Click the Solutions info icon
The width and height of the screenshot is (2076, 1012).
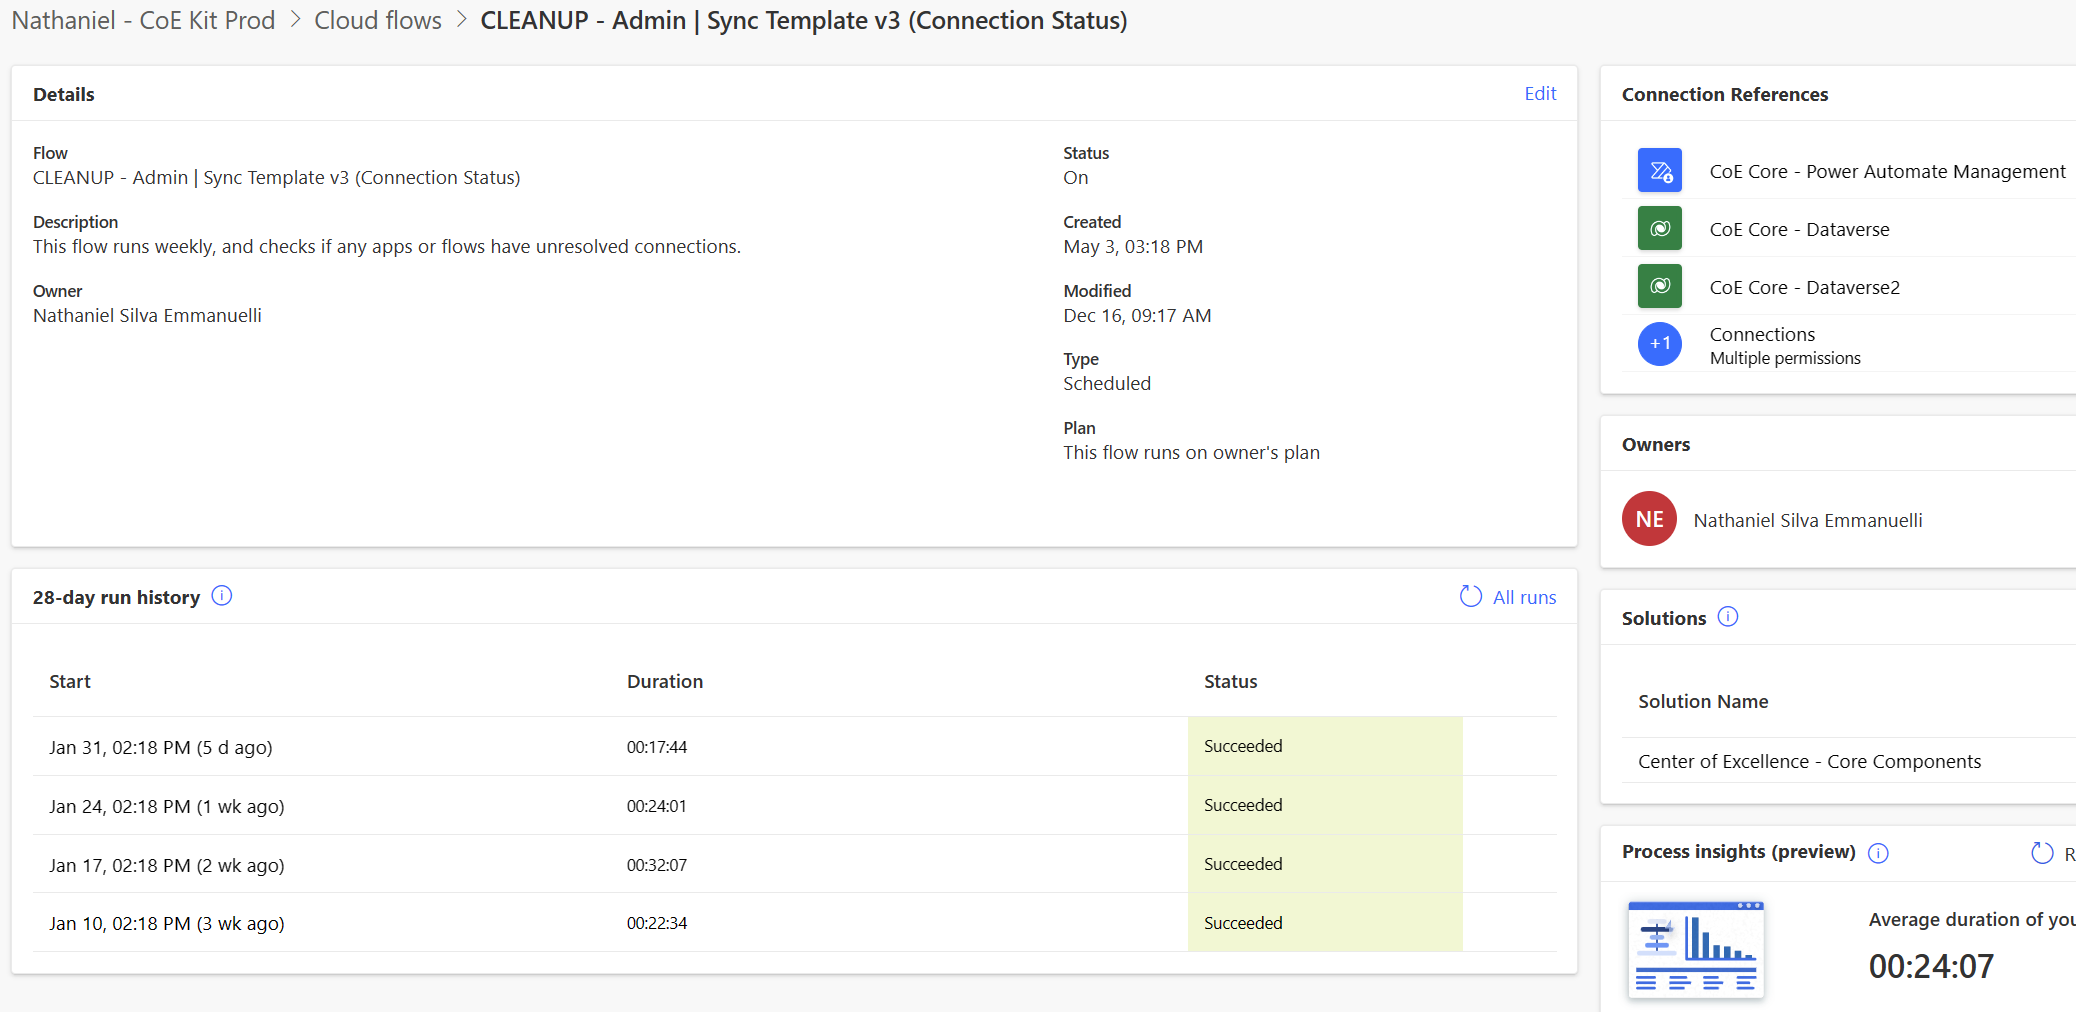tap(1728, 617)
